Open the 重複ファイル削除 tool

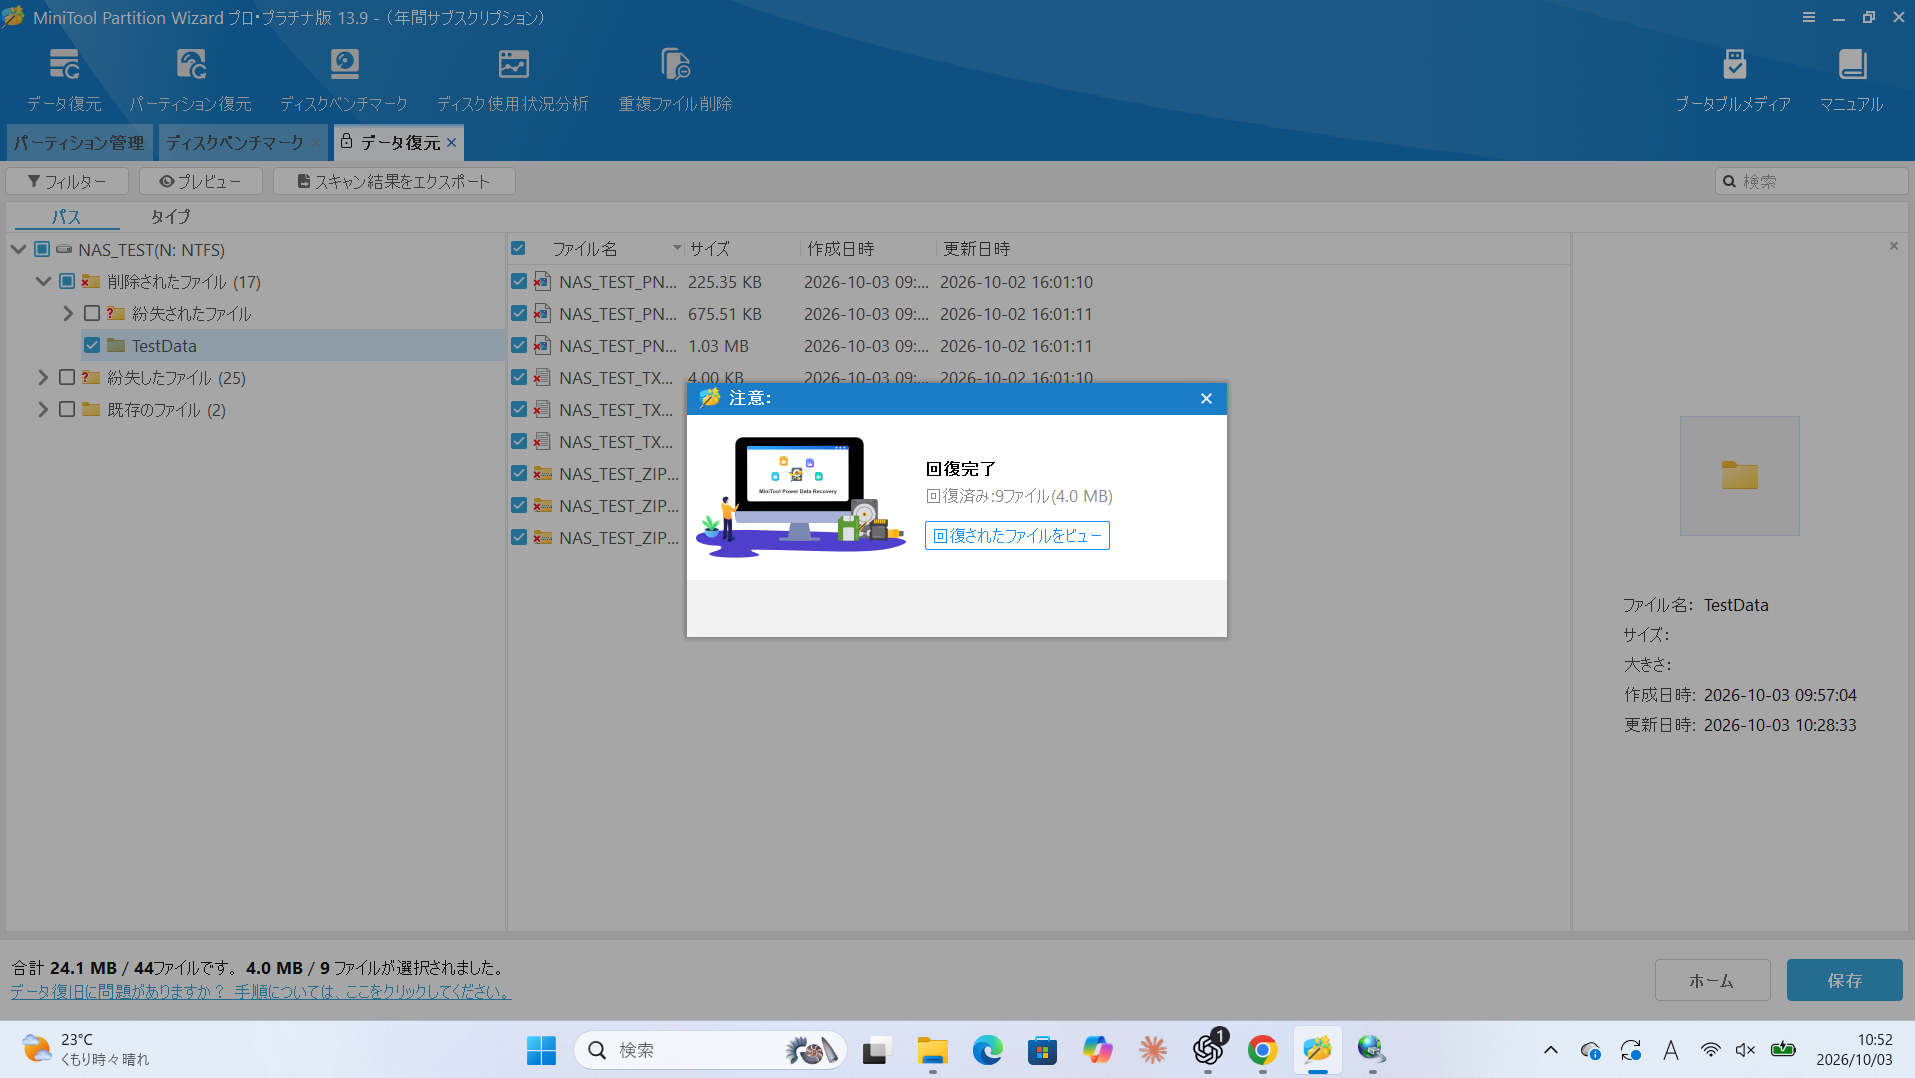pos(675,80)
